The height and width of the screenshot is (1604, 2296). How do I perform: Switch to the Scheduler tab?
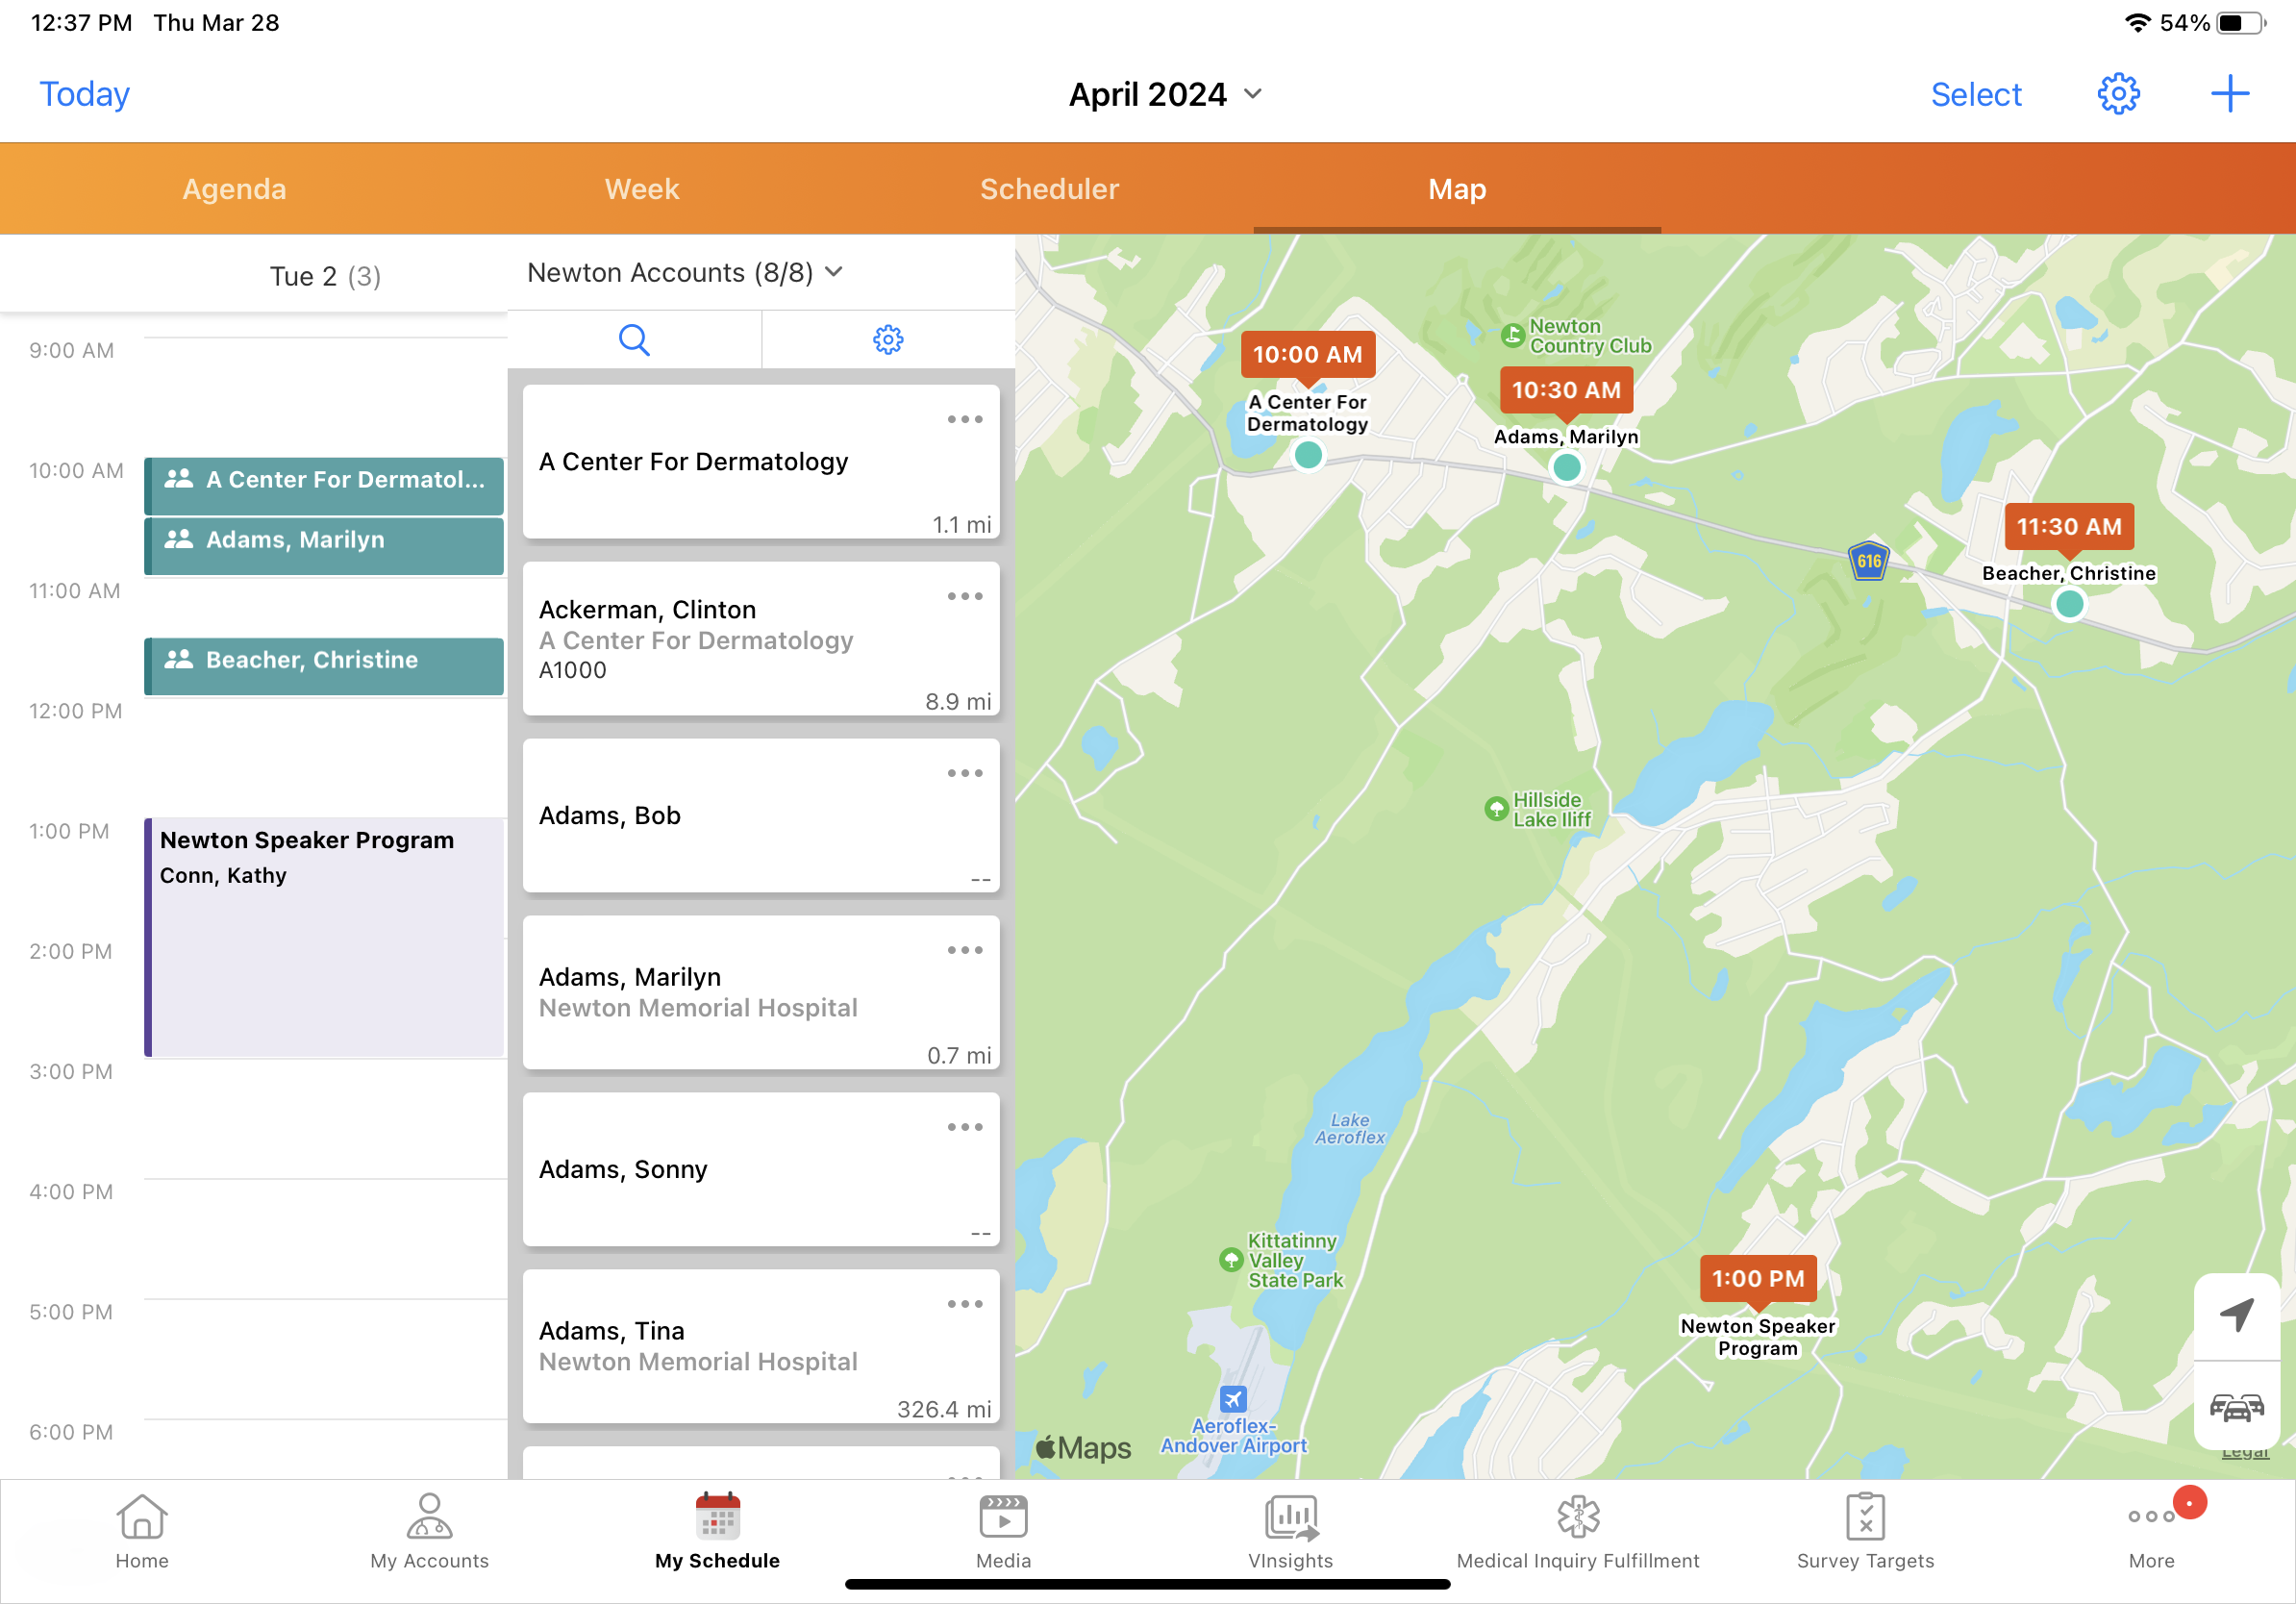[x=1049, y=189]
